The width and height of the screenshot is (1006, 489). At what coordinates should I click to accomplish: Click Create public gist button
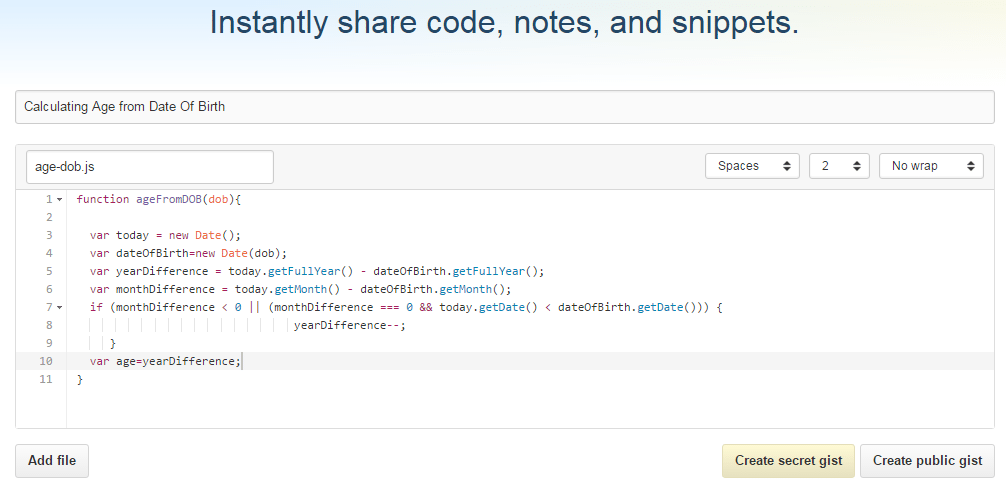927,461
